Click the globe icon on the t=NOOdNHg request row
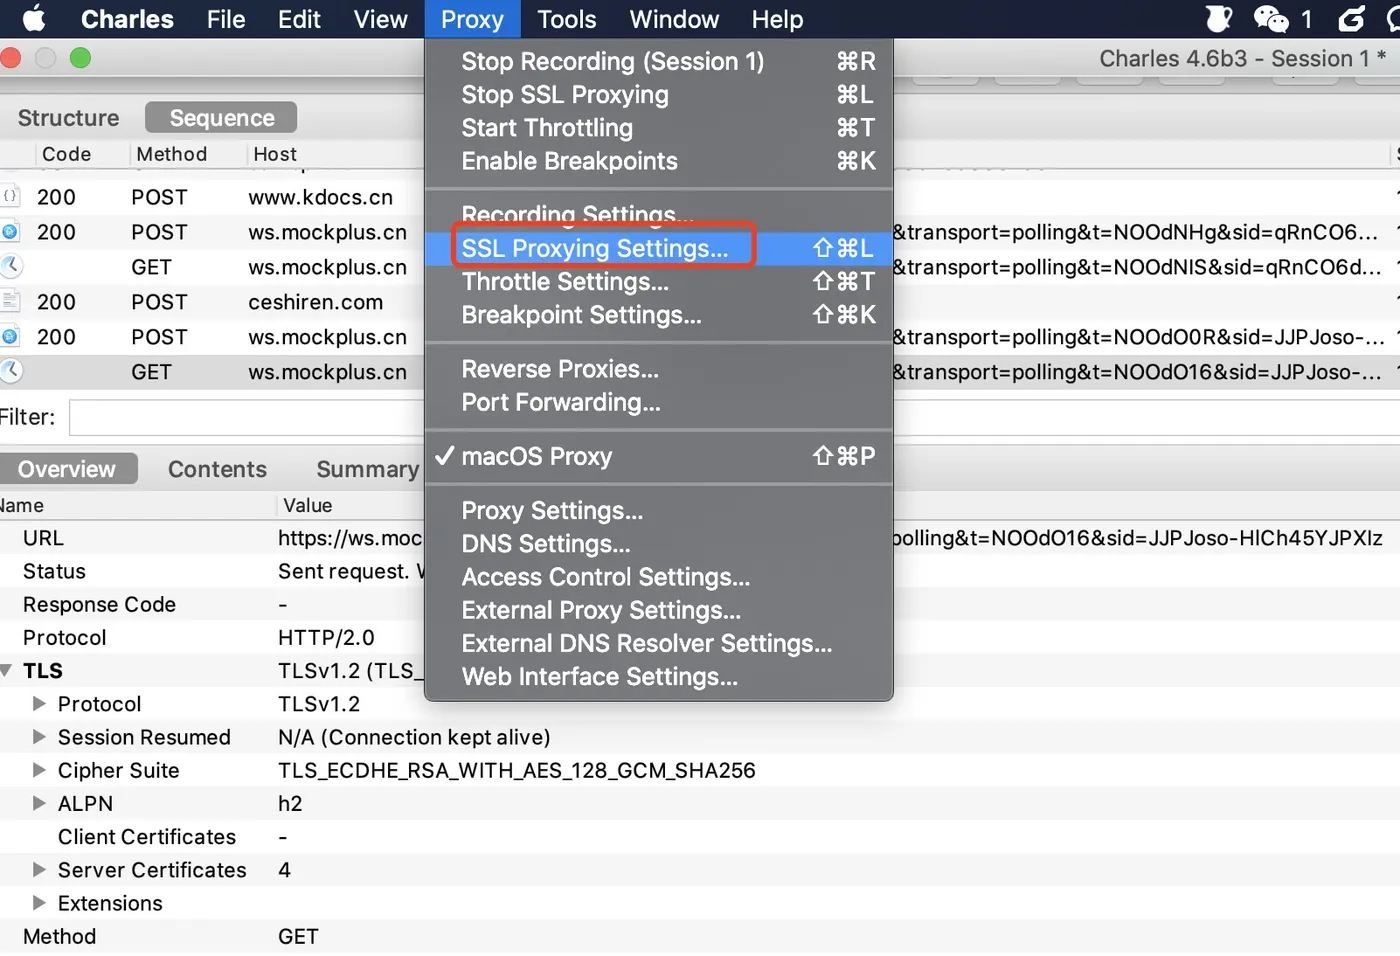Viewport: 1400px width, 956px height. (x=10, y=232)
